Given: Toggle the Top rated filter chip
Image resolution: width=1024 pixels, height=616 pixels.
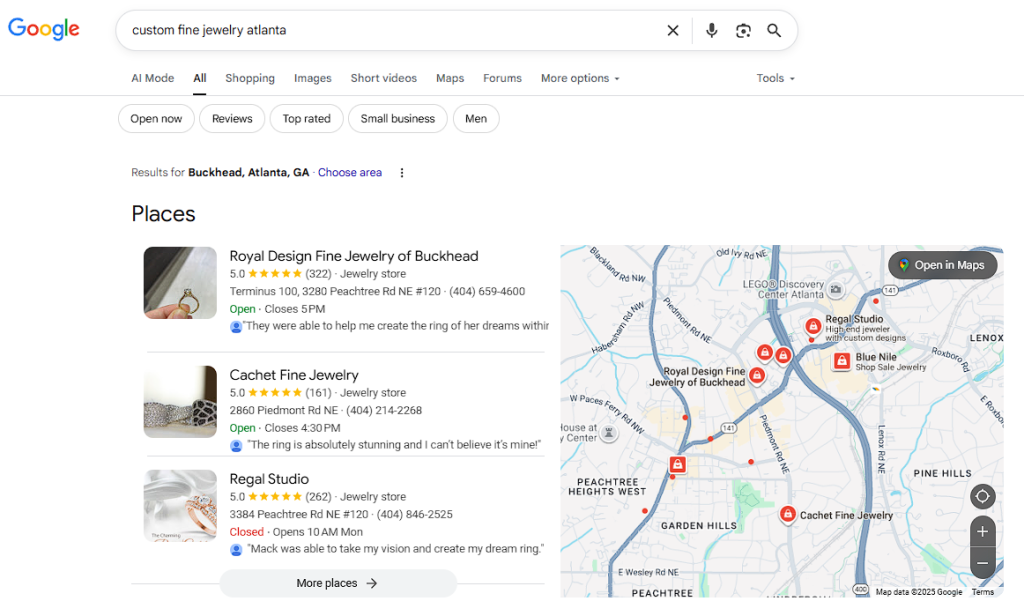Looking at the screenshot, I should 306,118.
